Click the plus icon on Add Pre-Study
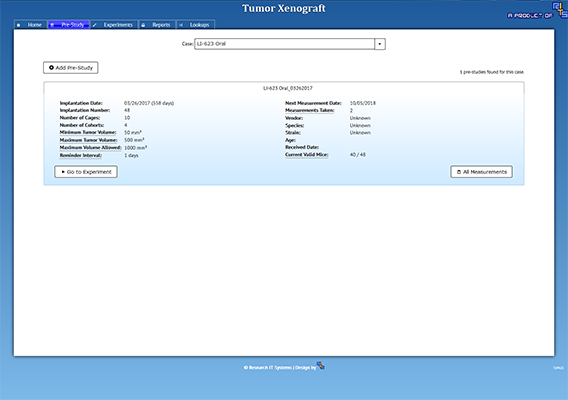Viewport: 568px width, 400px height. (x=51, y=67)
